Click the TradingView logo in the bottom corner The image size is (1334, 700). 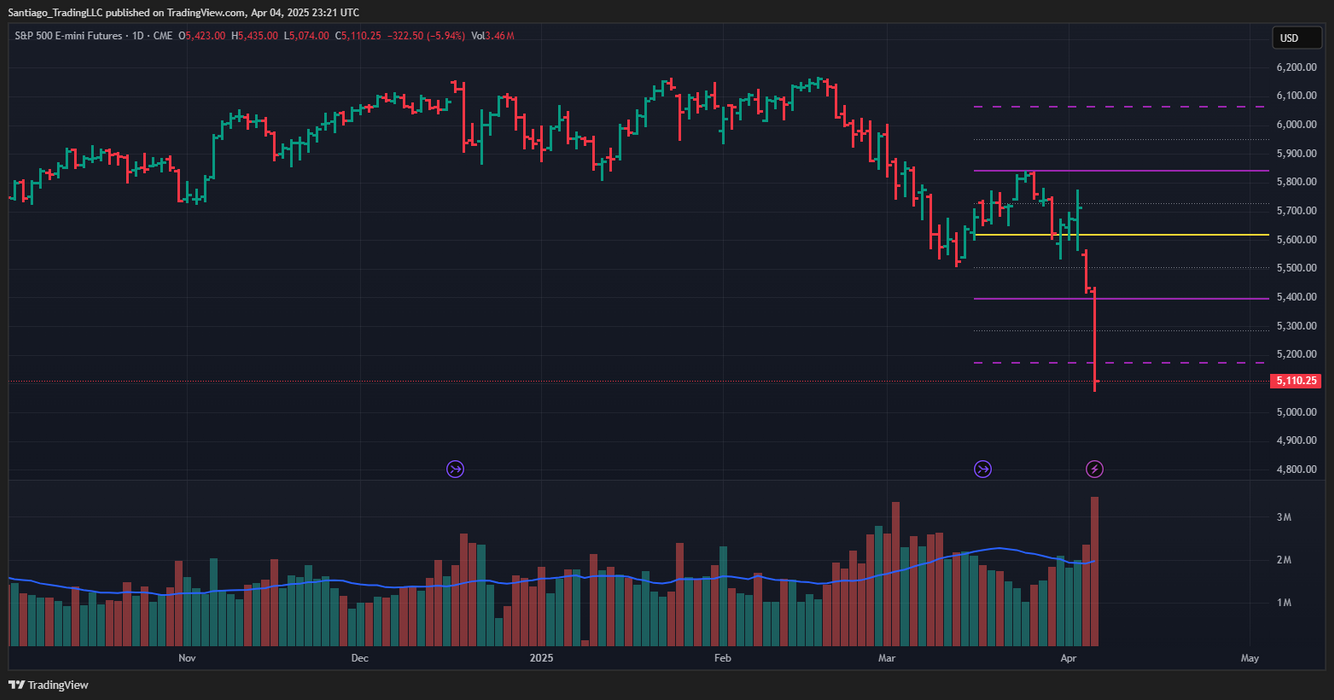(x=48, y=685)
